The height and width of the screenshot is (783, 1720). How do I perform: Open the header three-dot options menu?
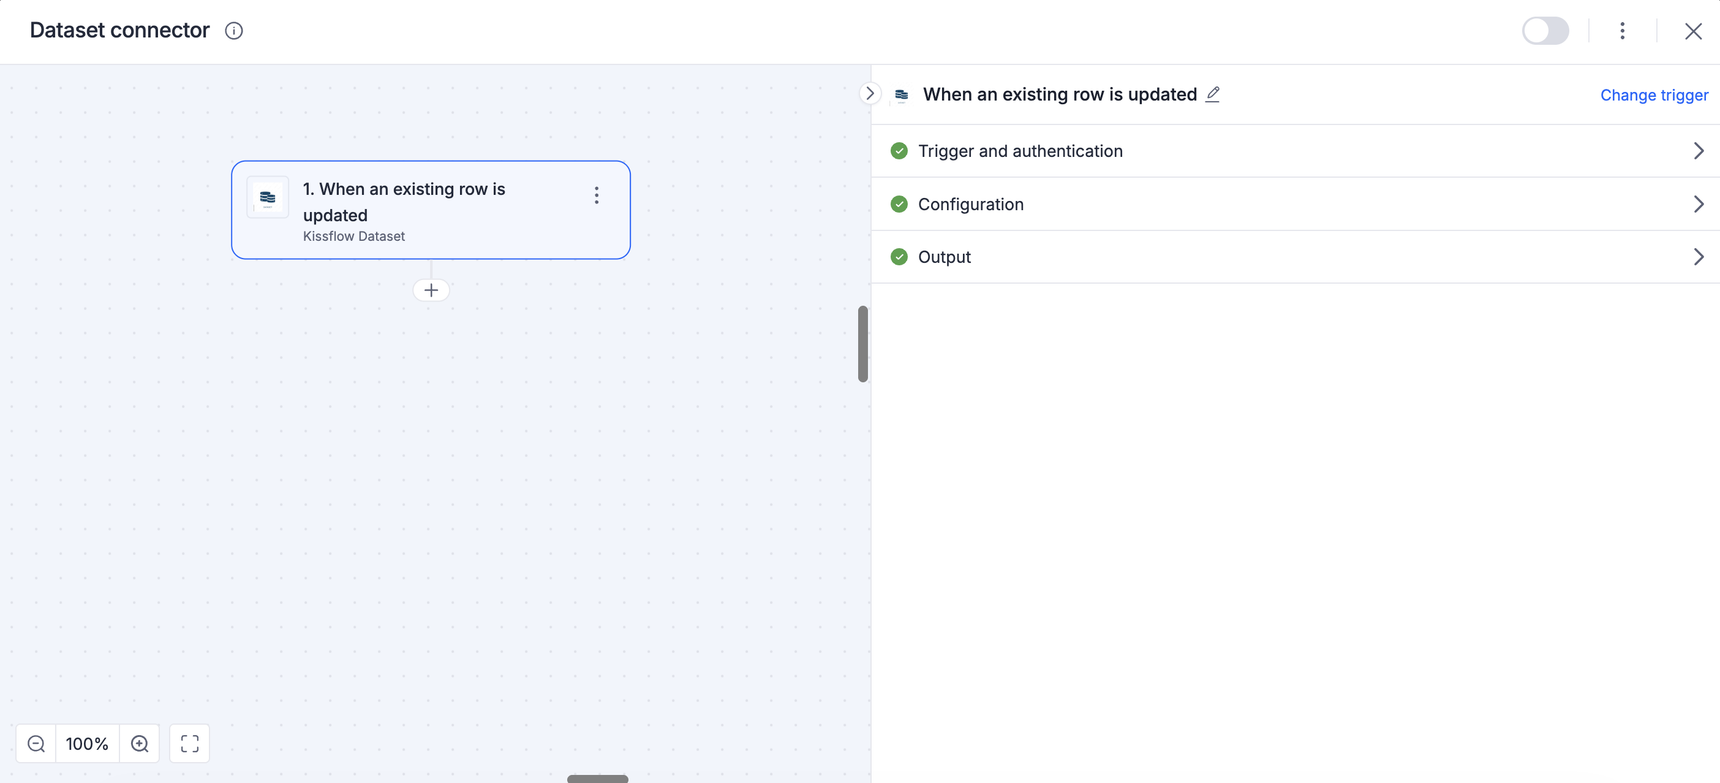(x=1622, y=31)
